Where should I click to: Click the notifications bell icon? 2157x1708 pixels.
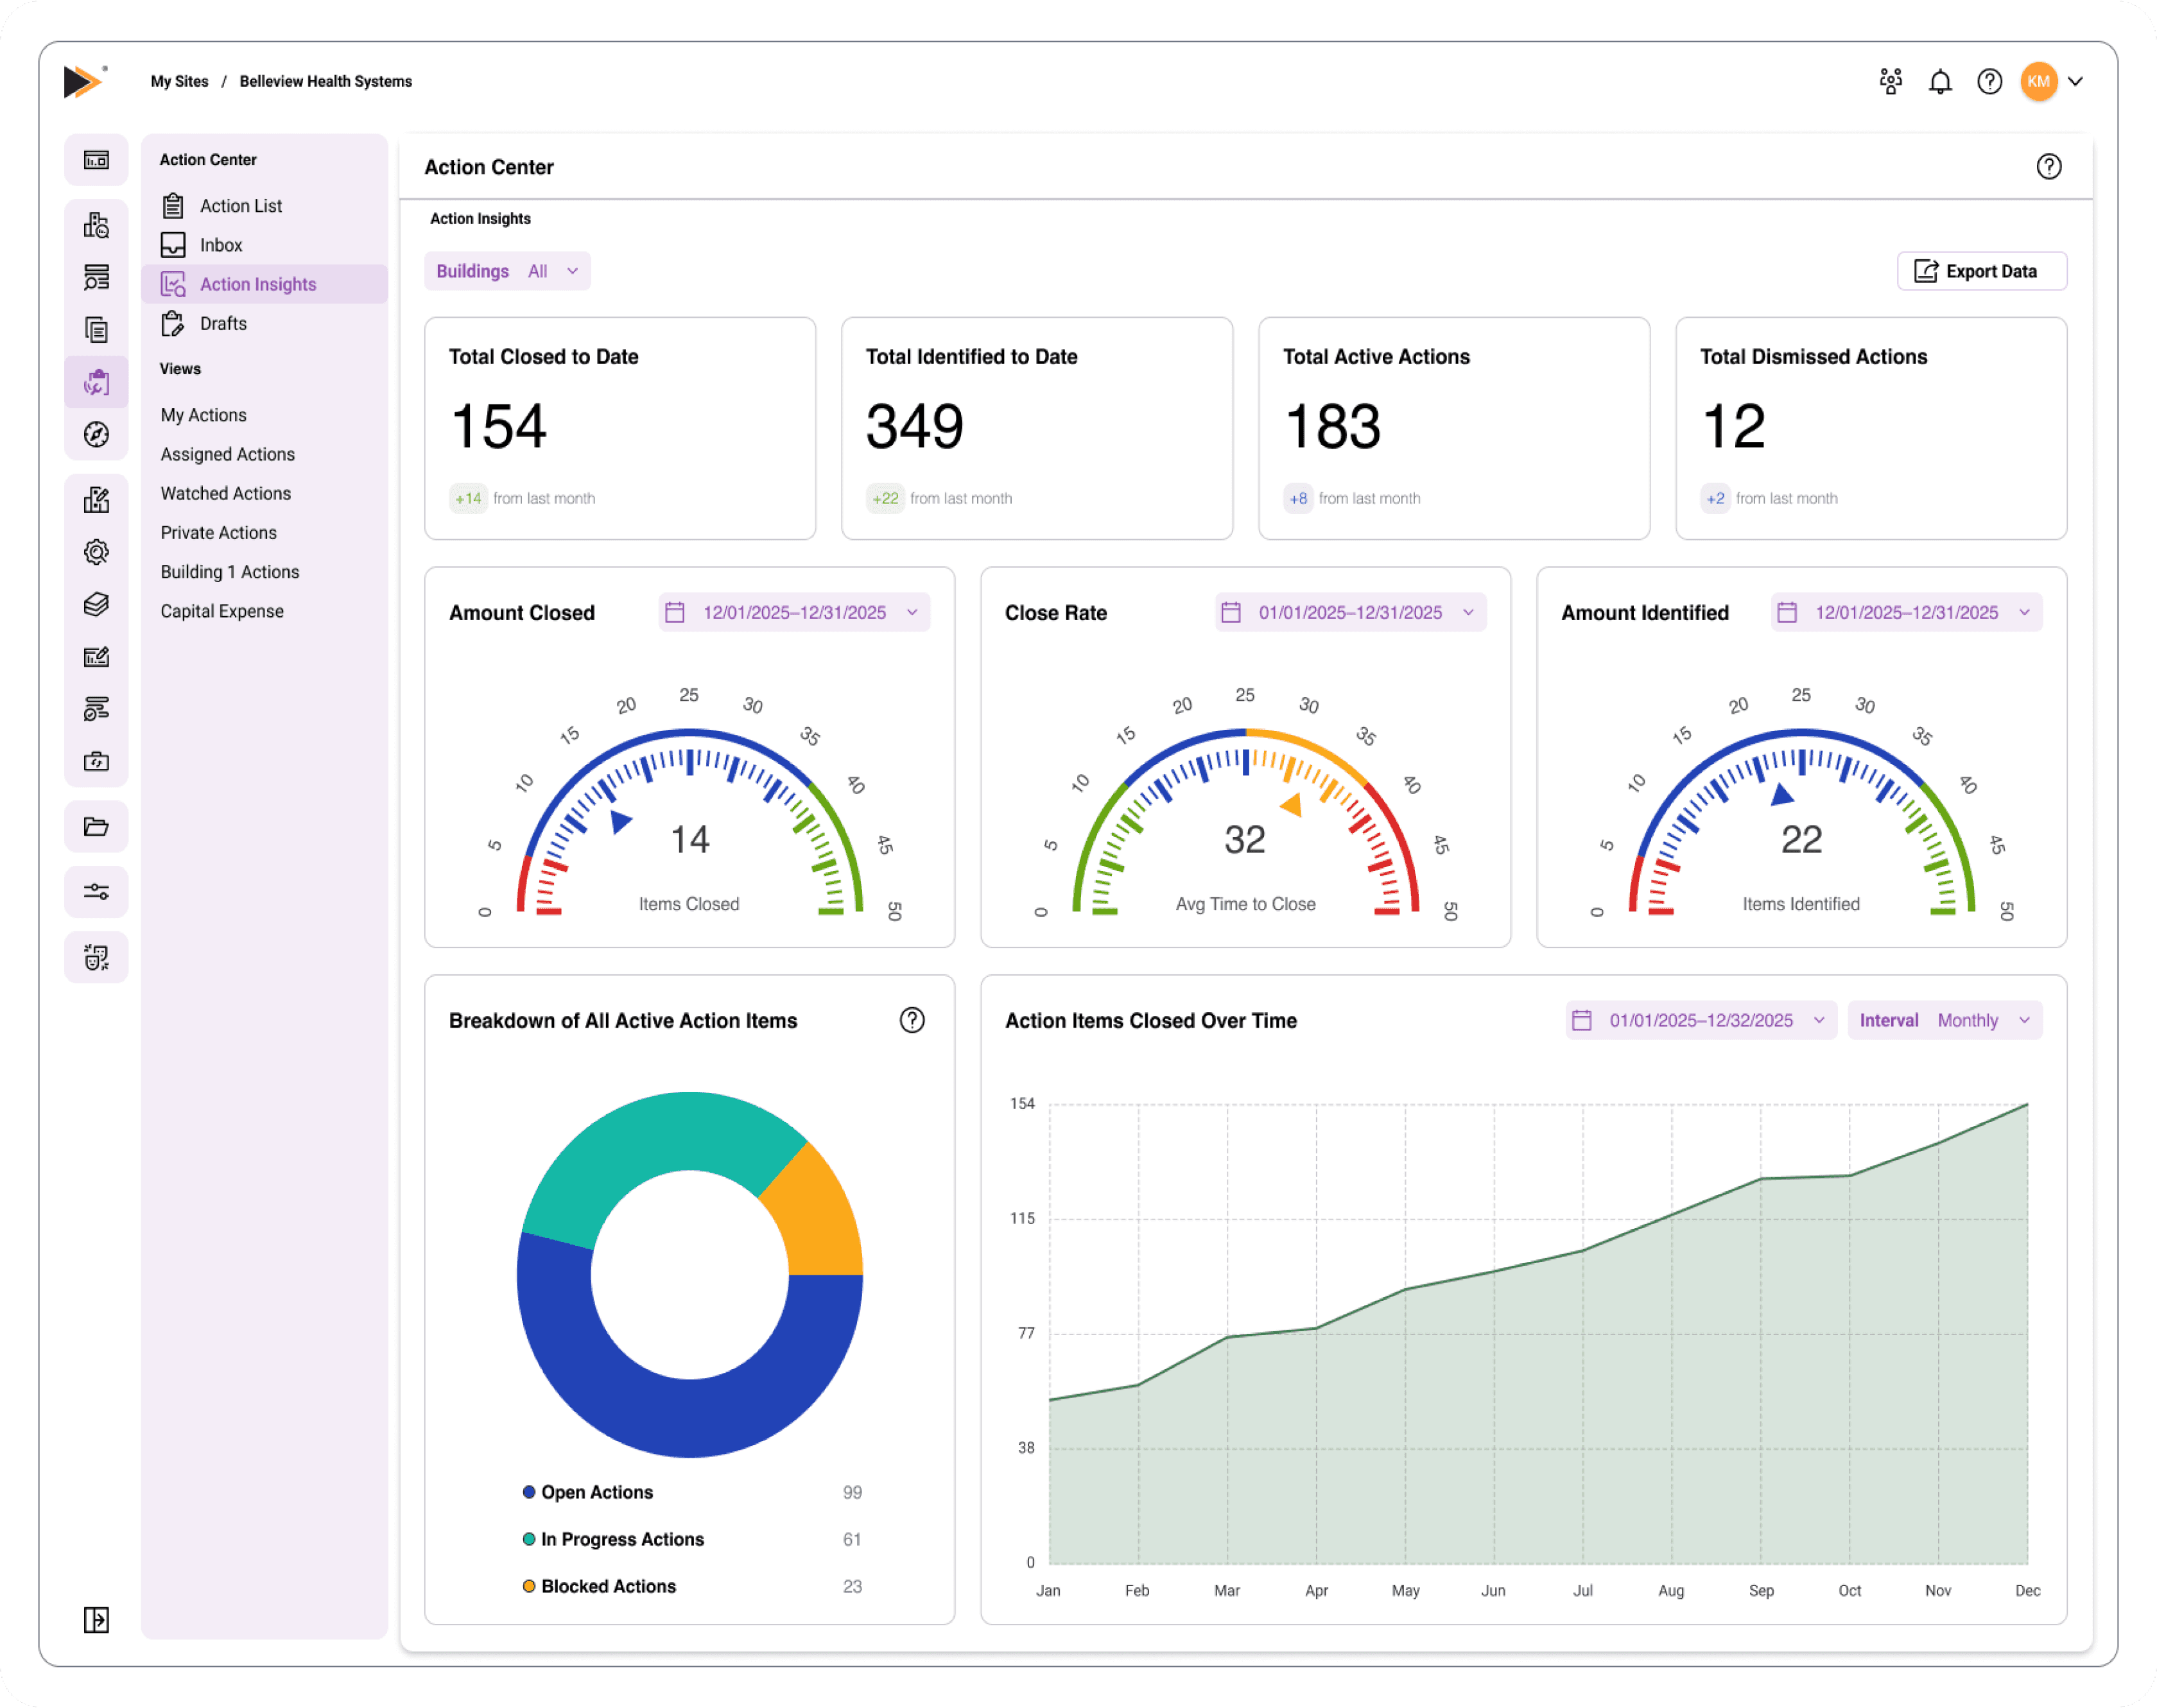(1939, 82)
